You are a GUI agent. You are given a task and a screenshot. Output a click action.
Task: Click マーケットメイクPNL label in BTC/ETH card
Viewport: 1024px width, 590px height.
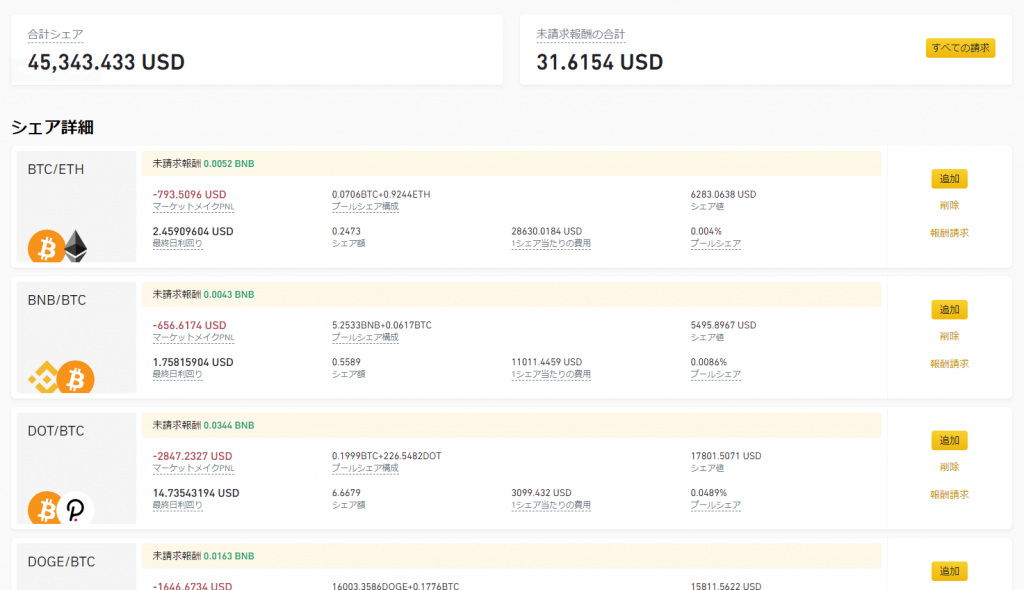coord(193,206)
